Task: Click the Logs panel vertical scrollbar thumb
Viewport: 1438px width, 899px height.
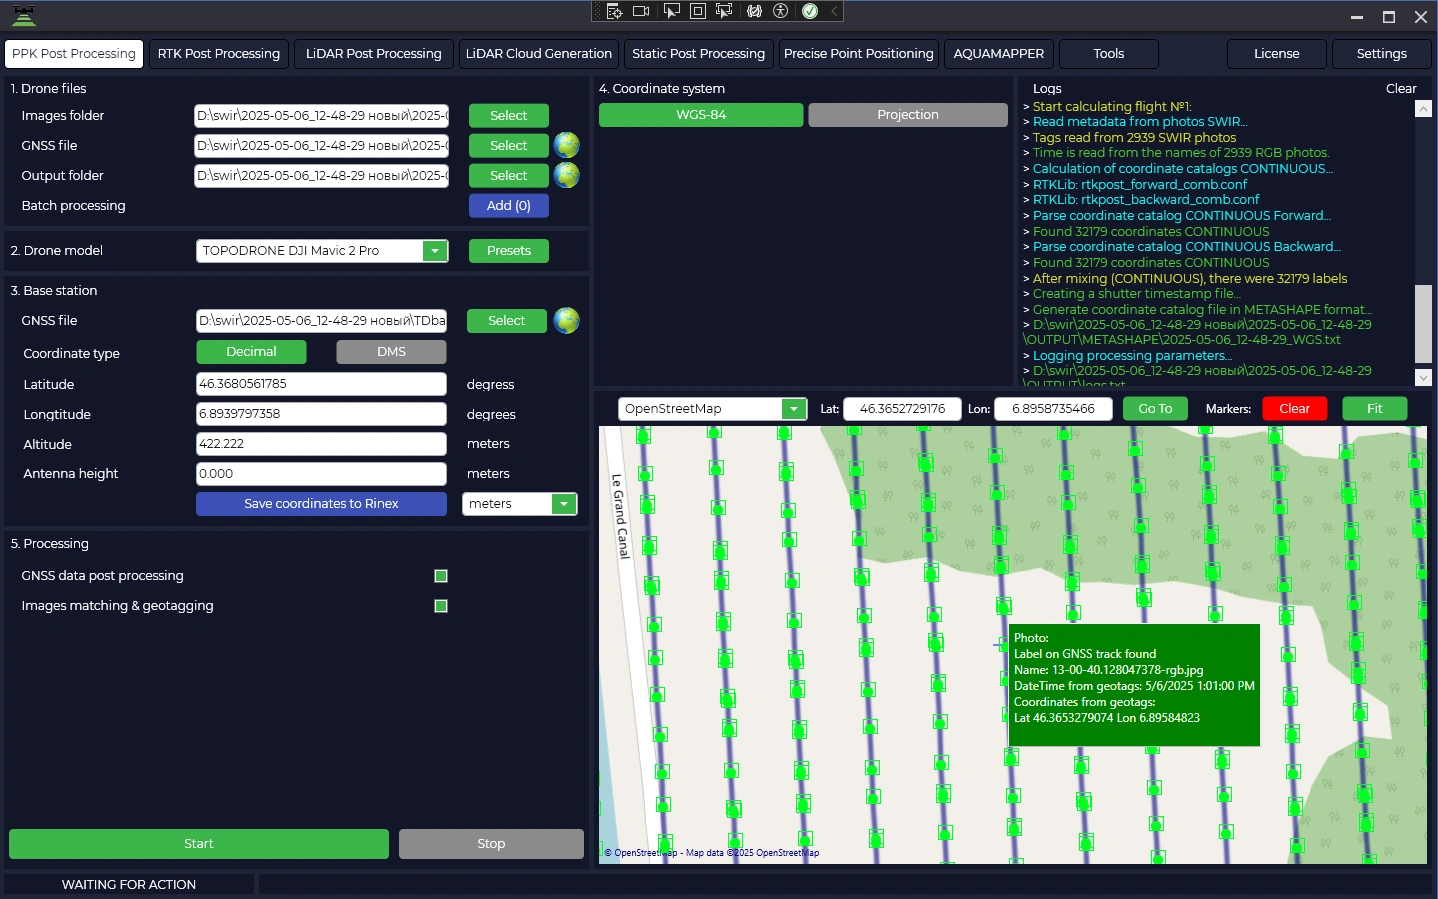Action: pyautogui.click(x=1423, y=324)
